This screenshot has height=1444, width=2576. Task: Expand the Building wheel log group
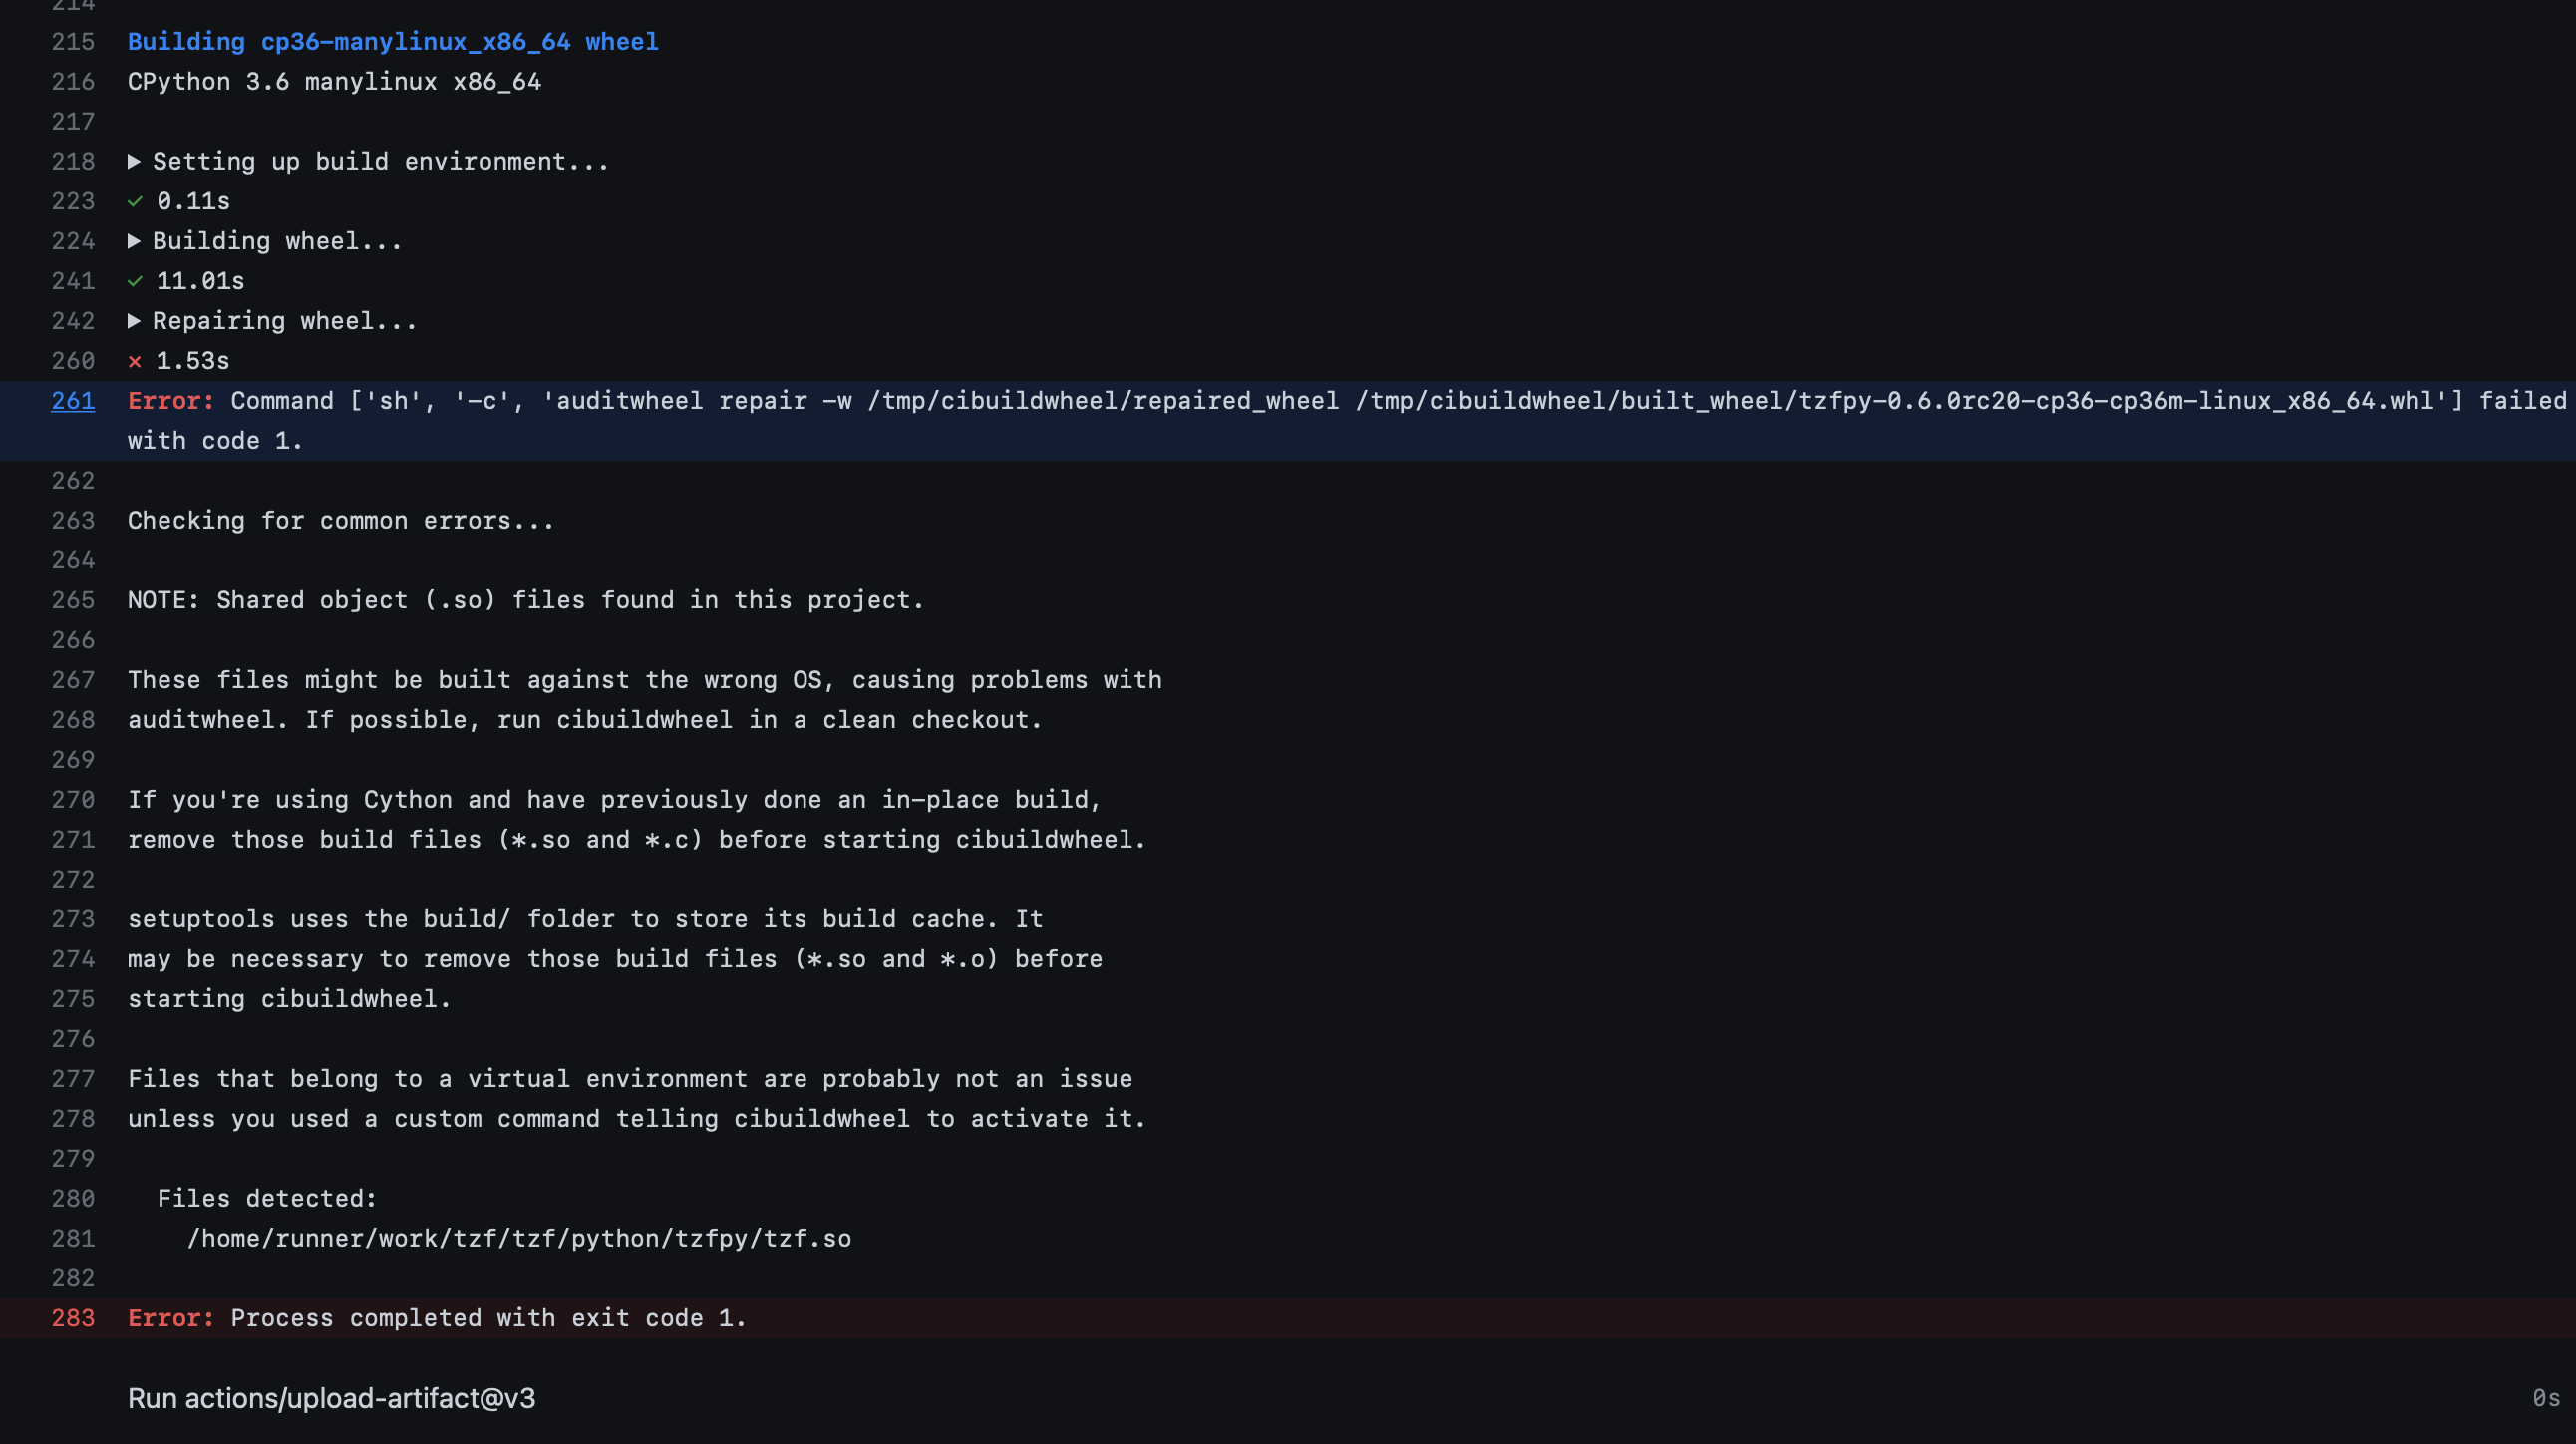point(277,240)
